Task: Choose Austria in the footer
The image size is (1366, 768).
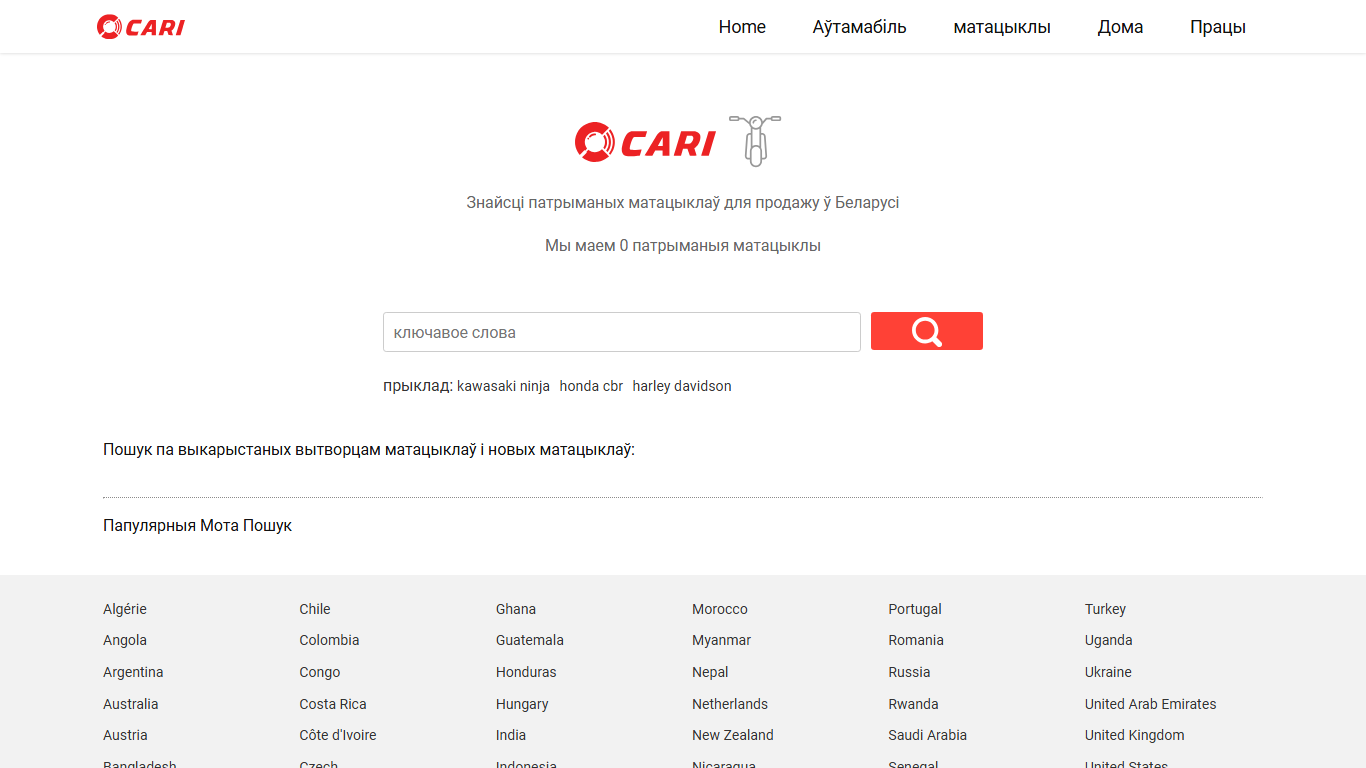Action: coord(125,735)
